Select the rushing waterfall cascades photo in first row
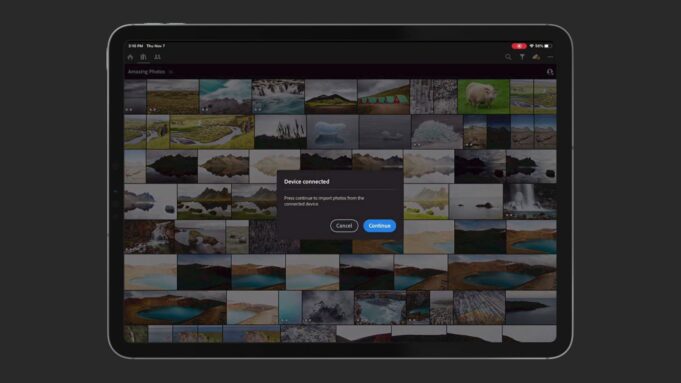The image size is (681, 383). coord(278,96)
